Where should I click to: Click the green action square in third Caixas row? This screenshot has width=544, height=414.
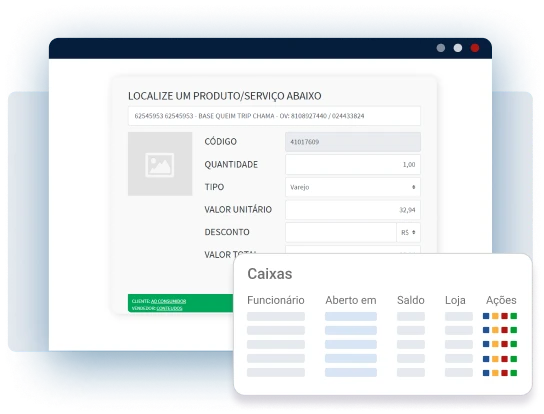[x=514, y=344]
